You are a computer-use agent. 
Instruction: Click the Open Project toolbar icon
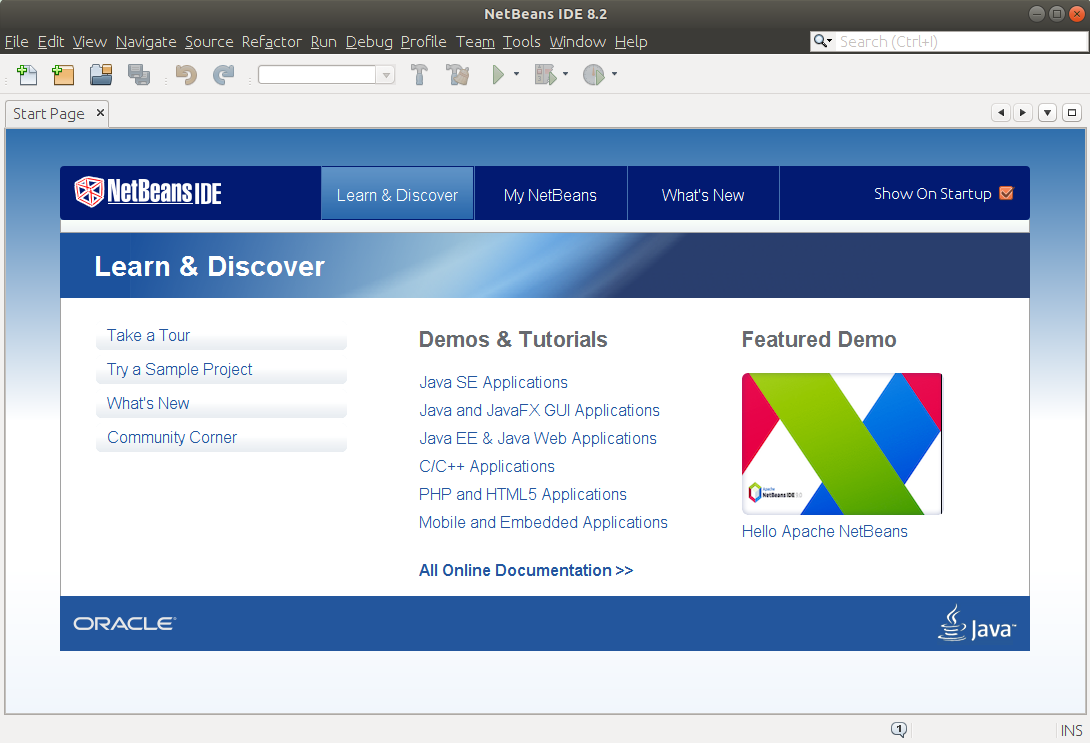point(101,74)
